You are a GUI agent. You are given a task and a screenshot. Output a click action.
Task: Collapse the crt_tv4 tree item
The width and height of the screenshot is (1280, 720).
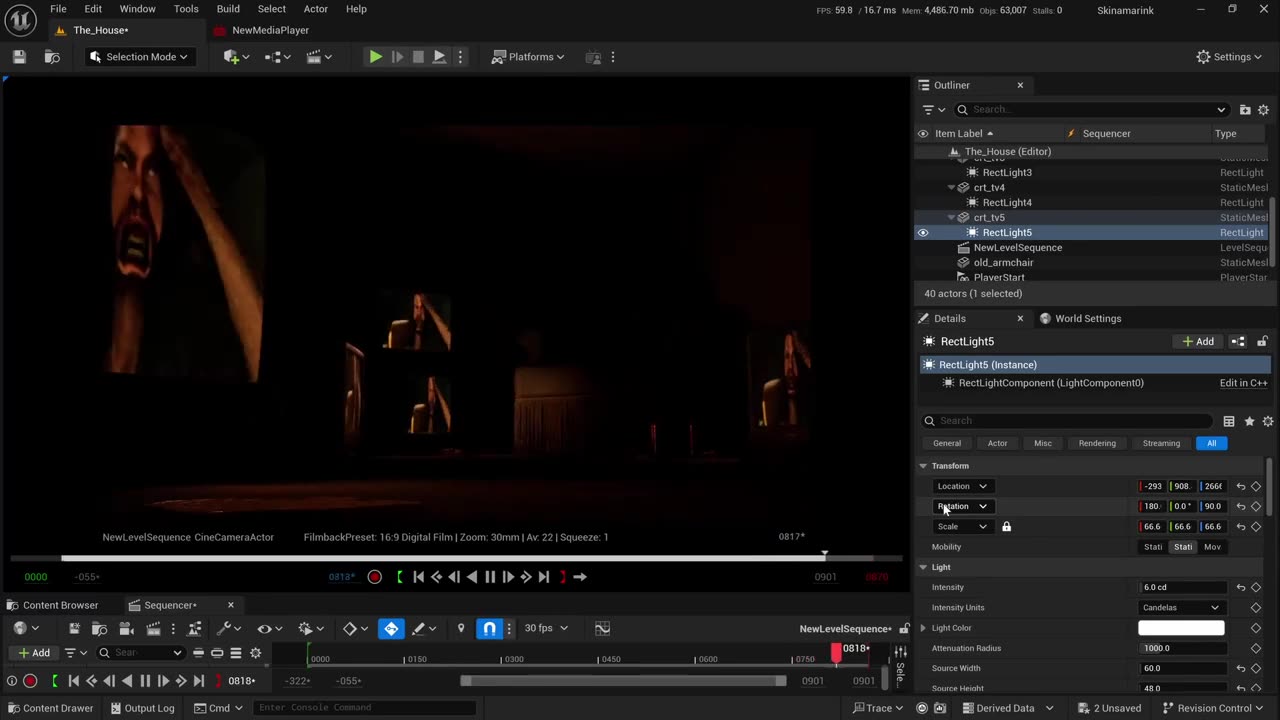(x=952, y=187)
